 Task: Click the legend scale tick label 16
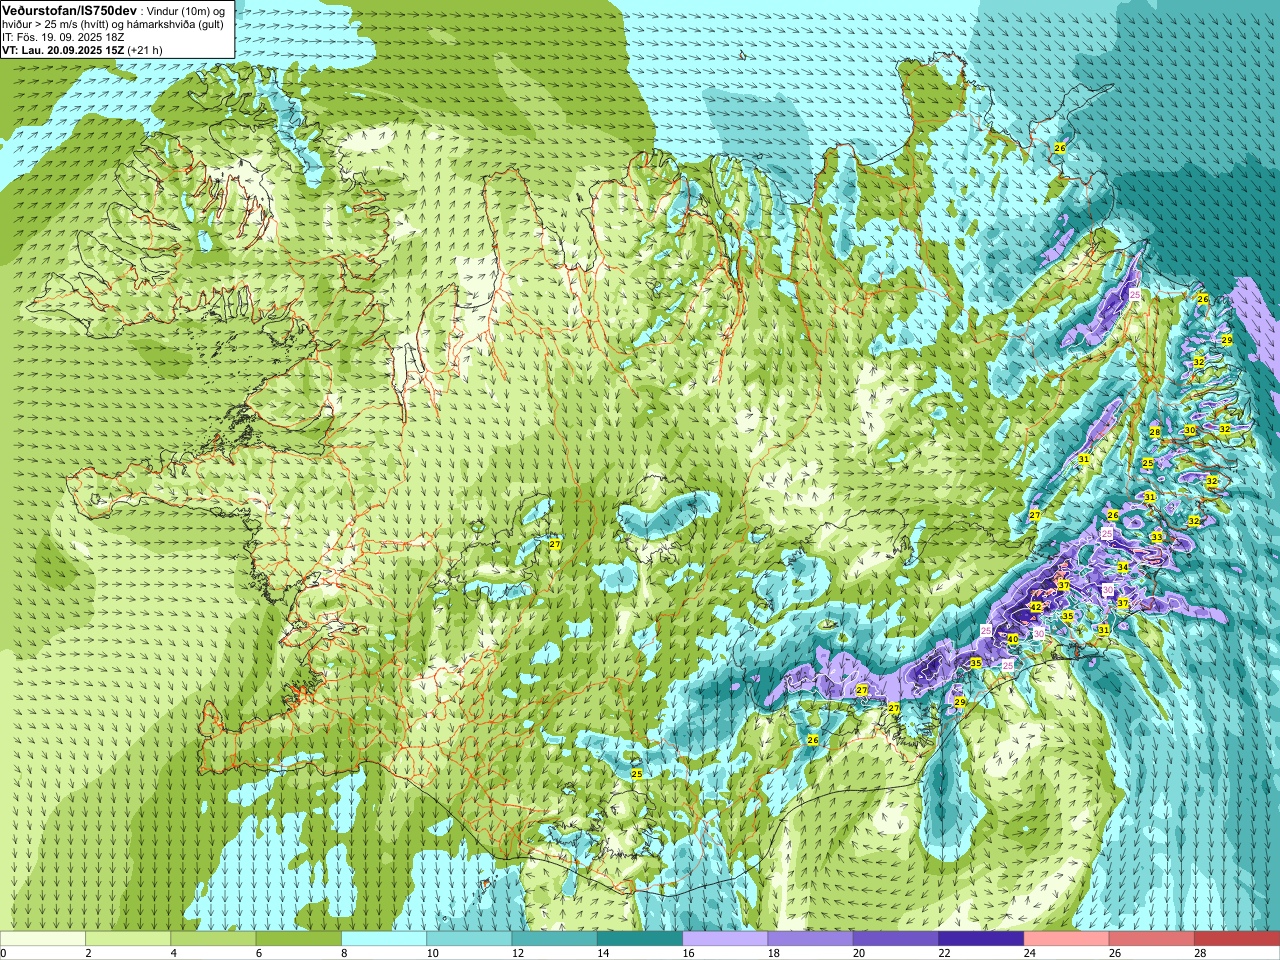[x=689, y=953]
